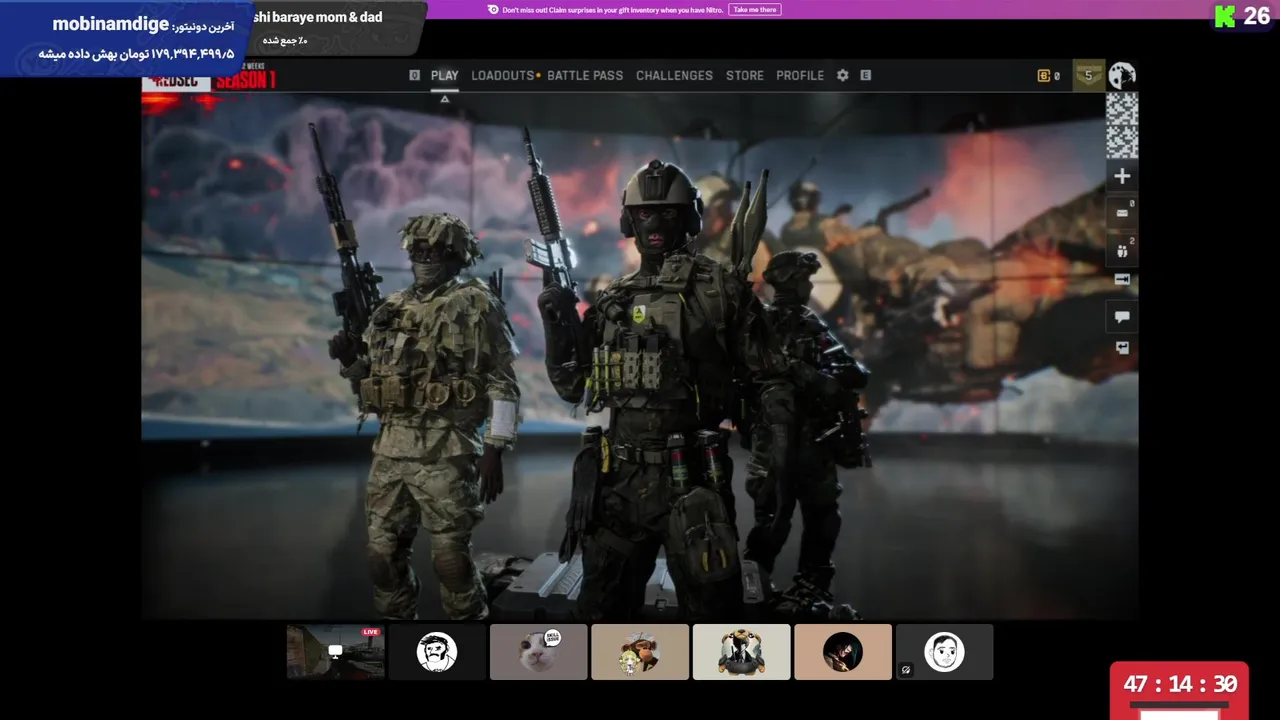Switch to the LOADOUTS tab
Image resolution: width=1280 pixels, height=720 pixels.
[503, 76]
